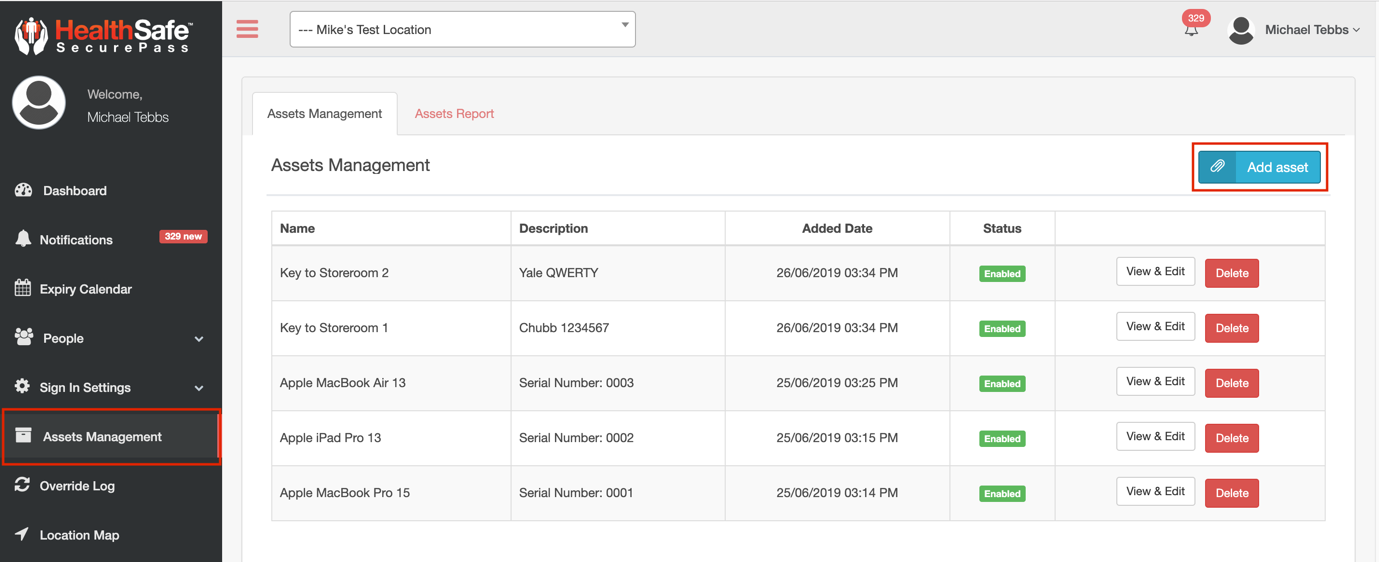The height and width of the screenshot is (562, 1379).
Task: Click the 329 new notifications badge
Action: (x=183, y=237)
